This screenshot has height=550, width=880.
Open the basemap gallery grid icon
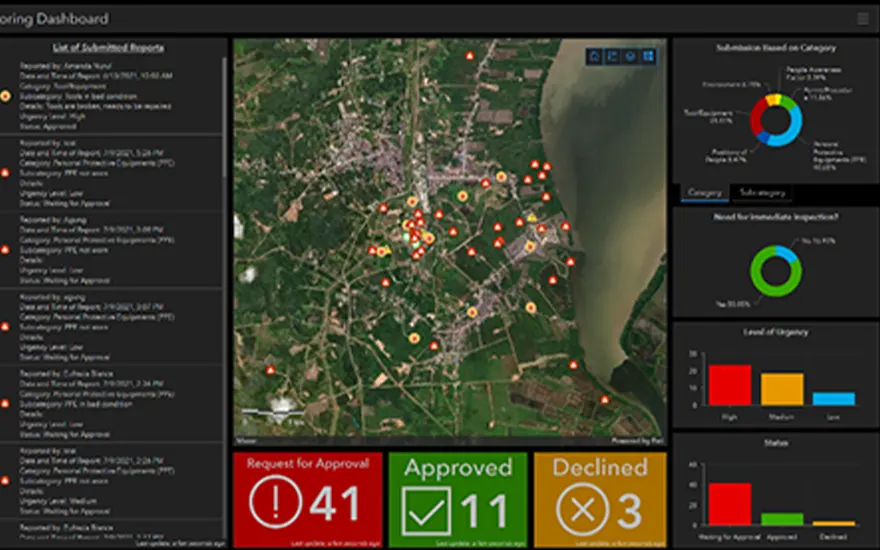coord(649,56)
